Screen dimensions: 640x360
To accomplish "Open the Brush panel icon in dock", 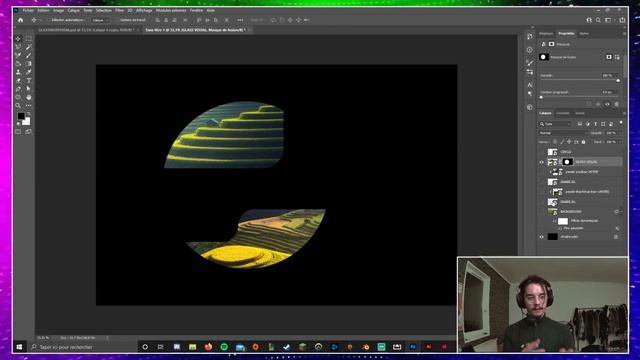I will coord(529,63).
